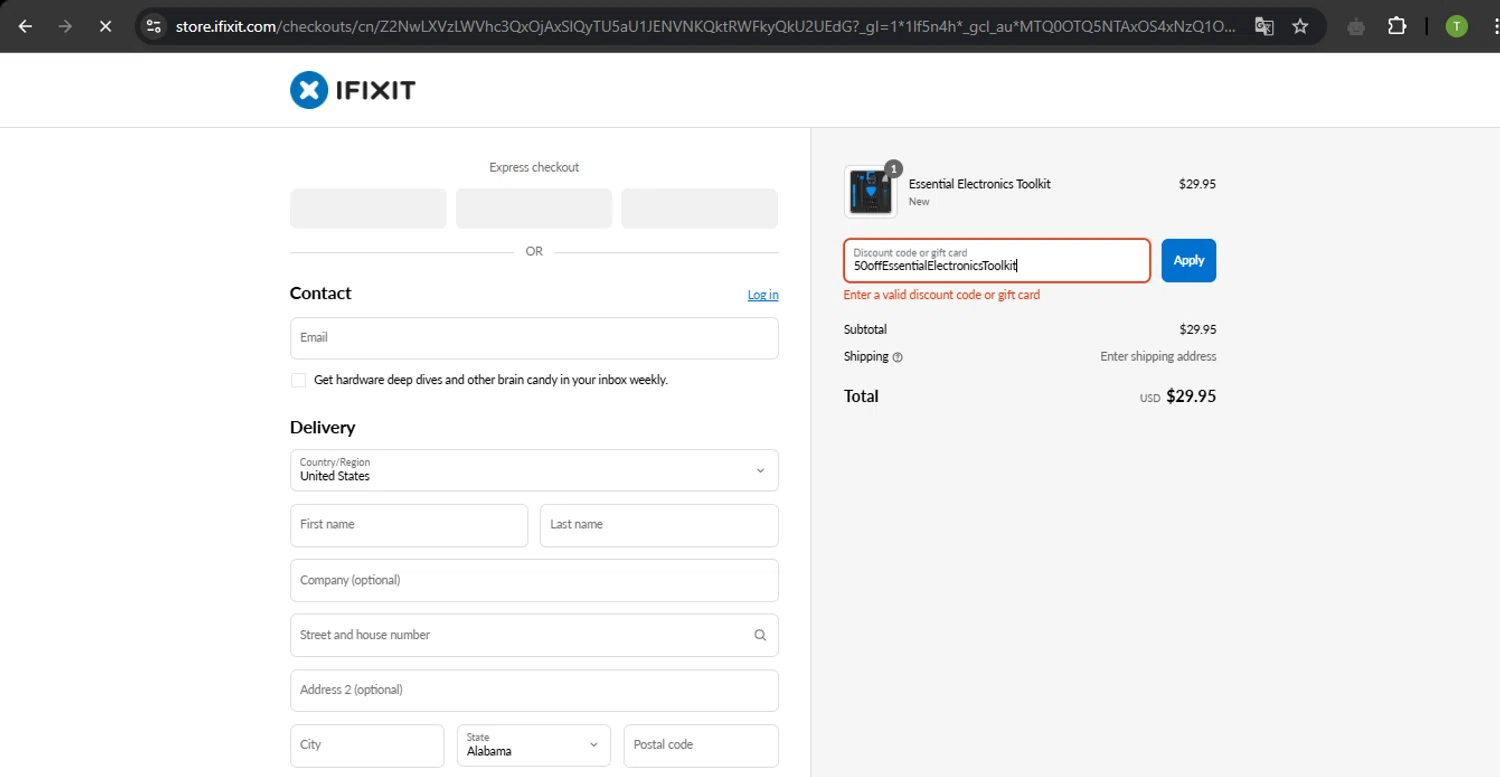Focus the First name field
This screenshot has height=777, width=1500.
(x=409, y=525)
